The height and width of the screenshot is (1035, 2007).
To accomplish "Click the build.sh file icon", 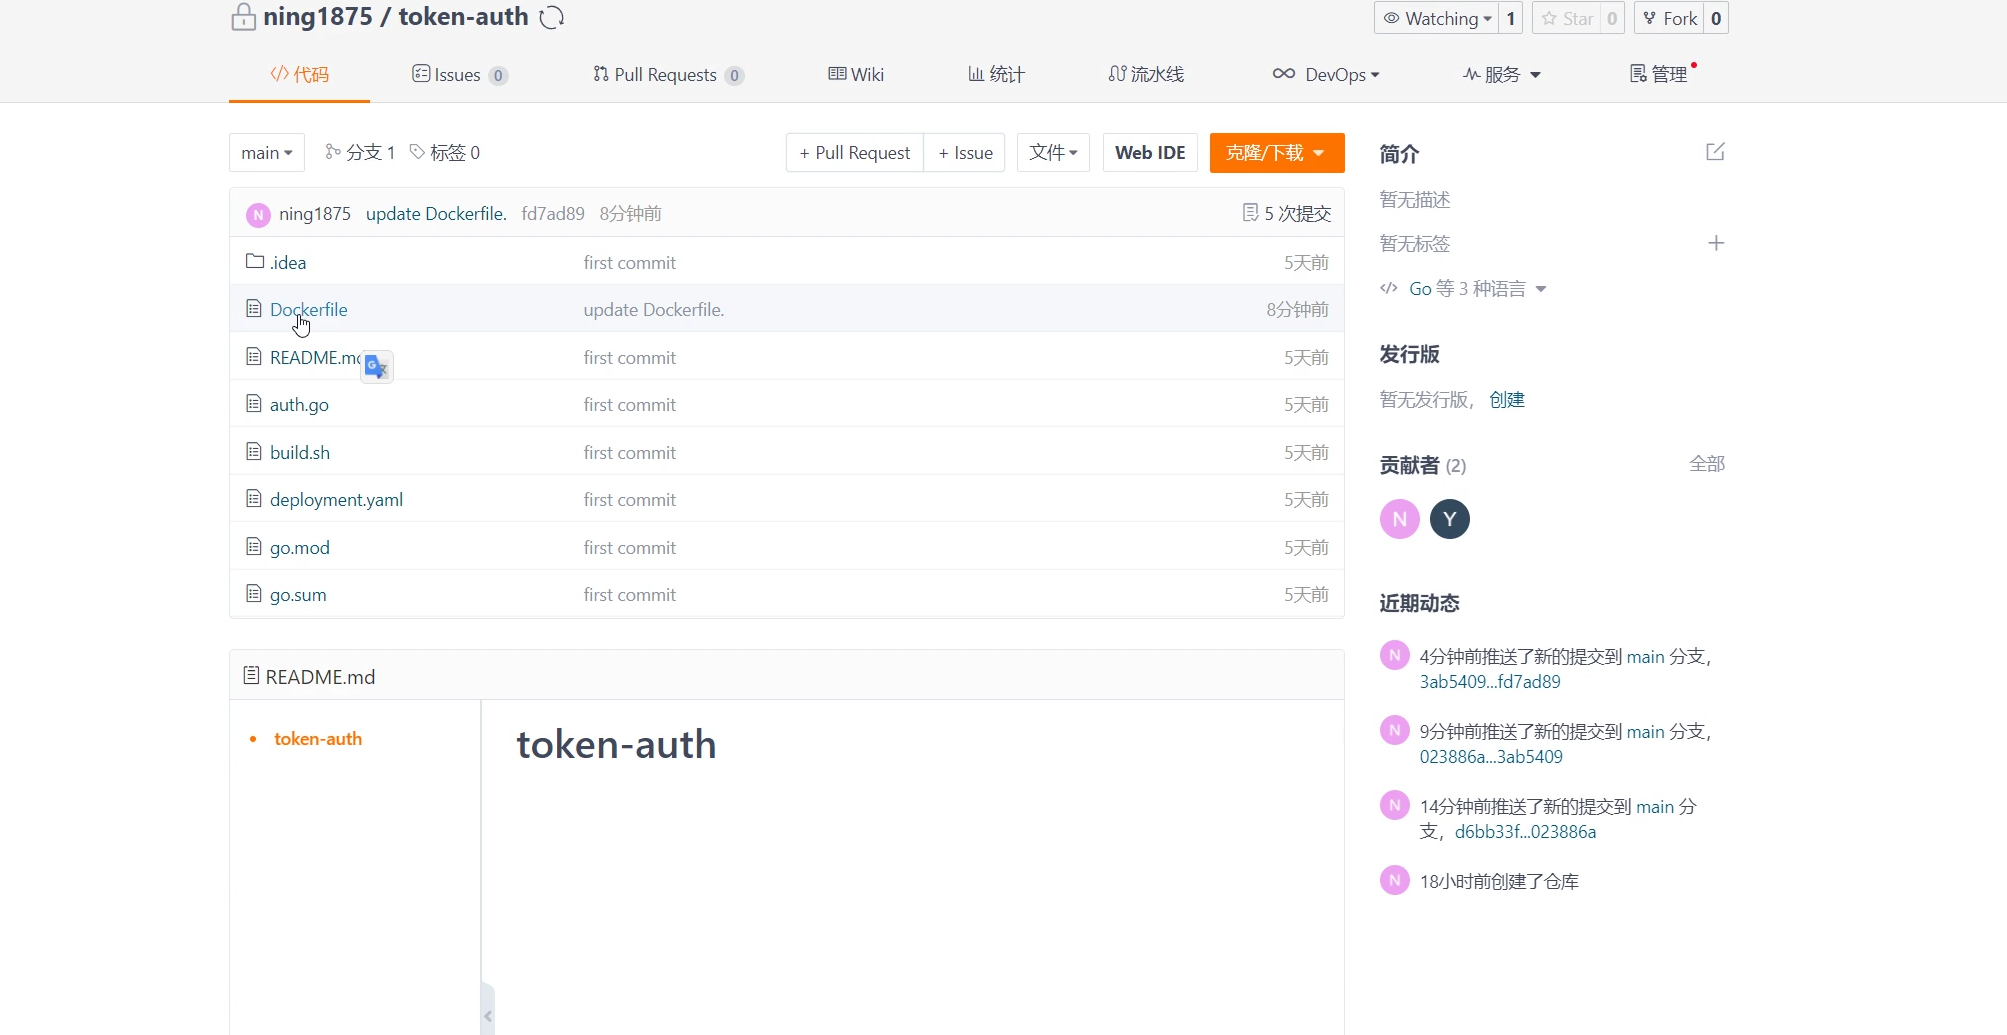I will 254,452.
